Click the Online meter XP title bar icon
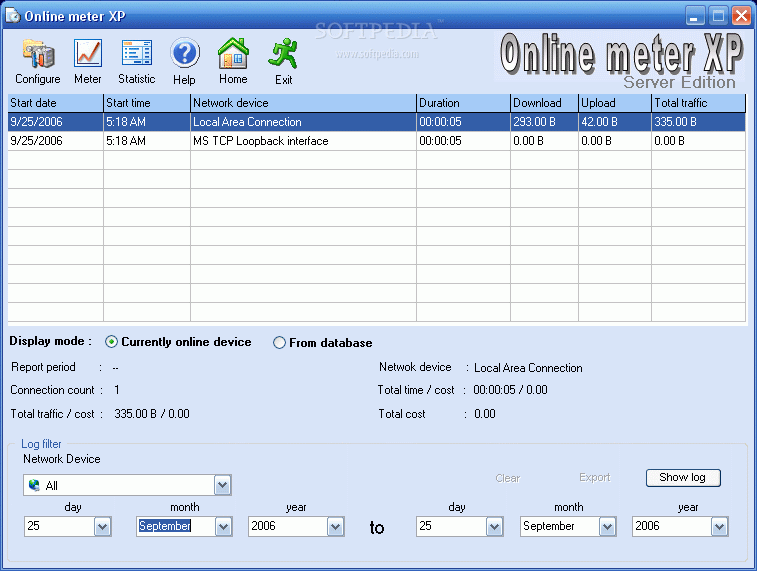This screenshot has width=757, height=571. (x=13, y=15)
